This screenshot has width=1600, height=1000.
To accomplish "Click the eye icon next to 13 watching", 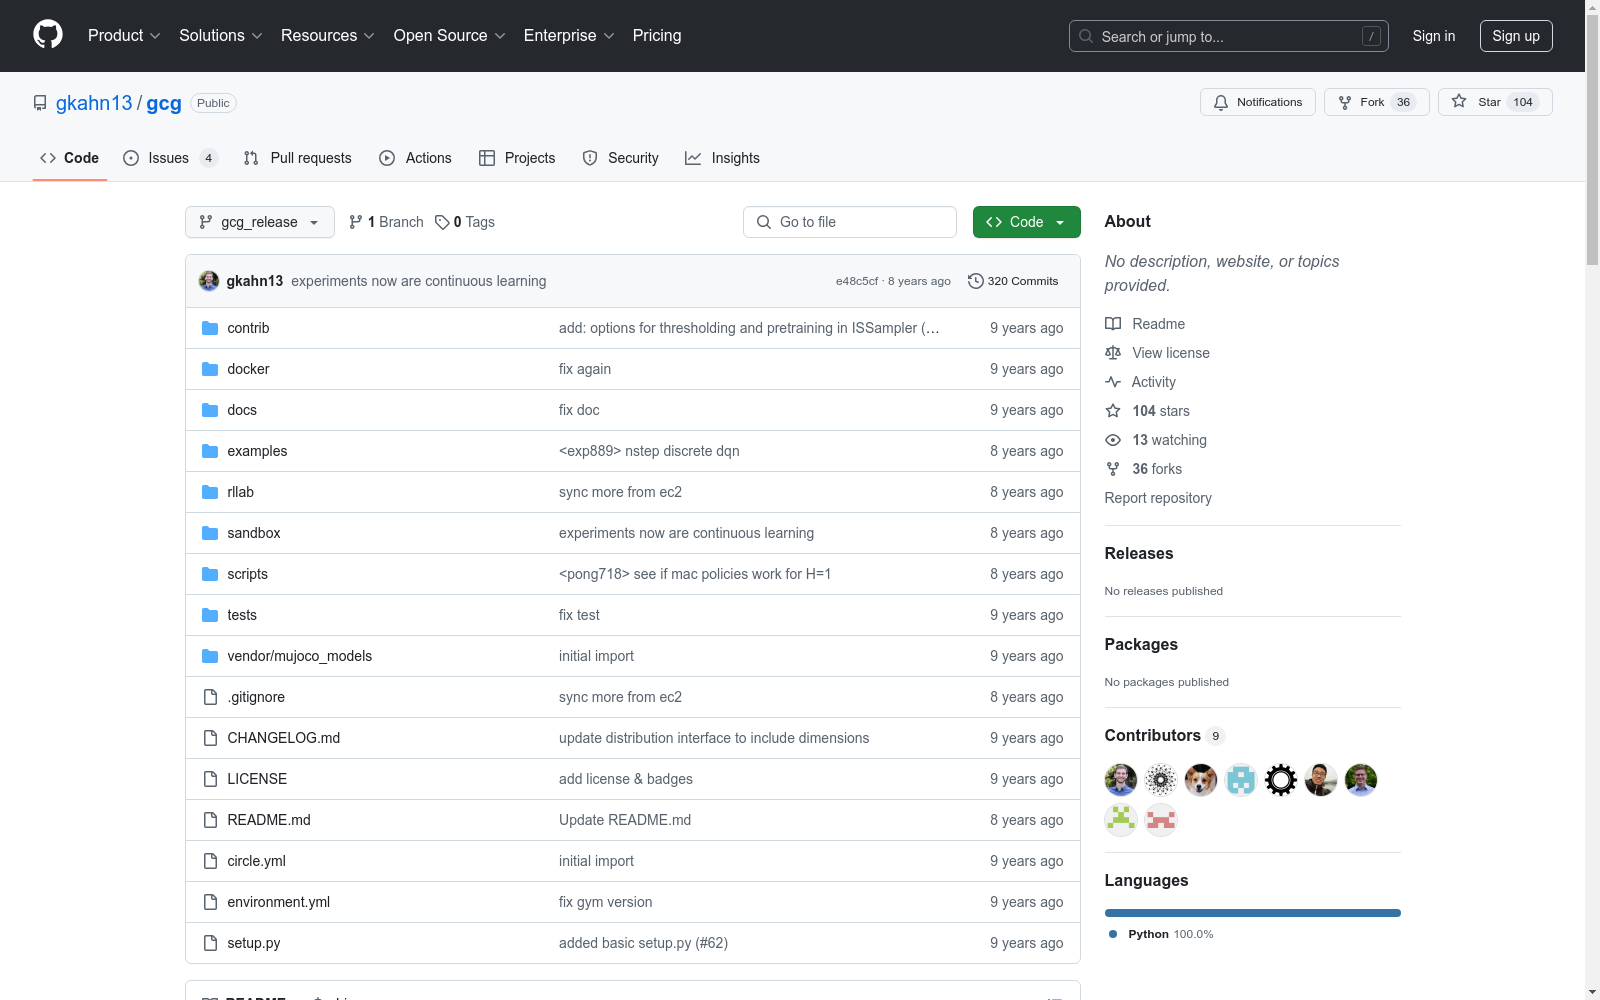I will click(x=1113, y=440).
